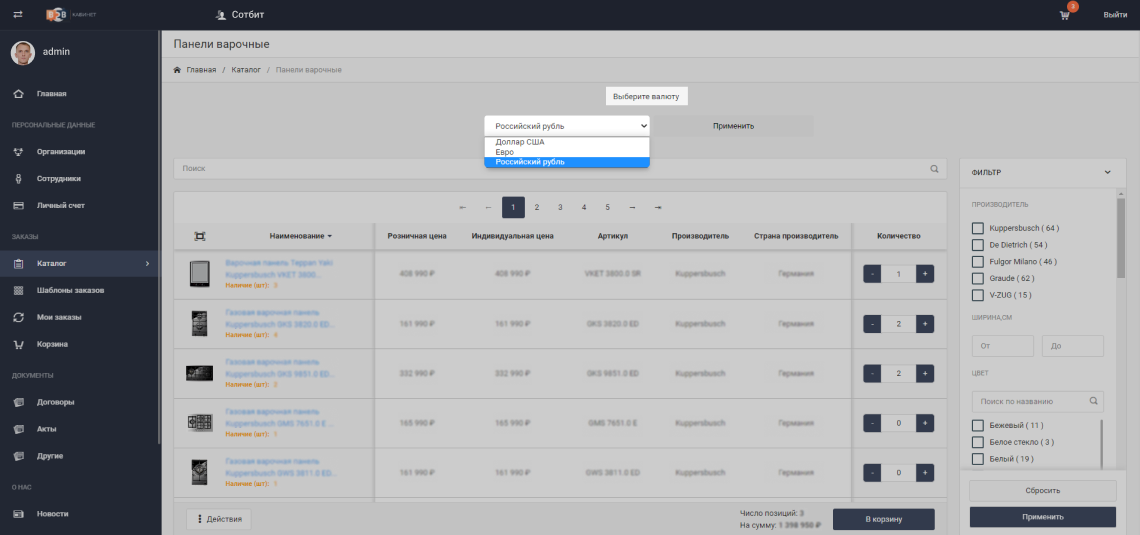Screen dimensions: 1140x535
Task: Click the sidebar collapse arrows icon
Action: [18, 15]
